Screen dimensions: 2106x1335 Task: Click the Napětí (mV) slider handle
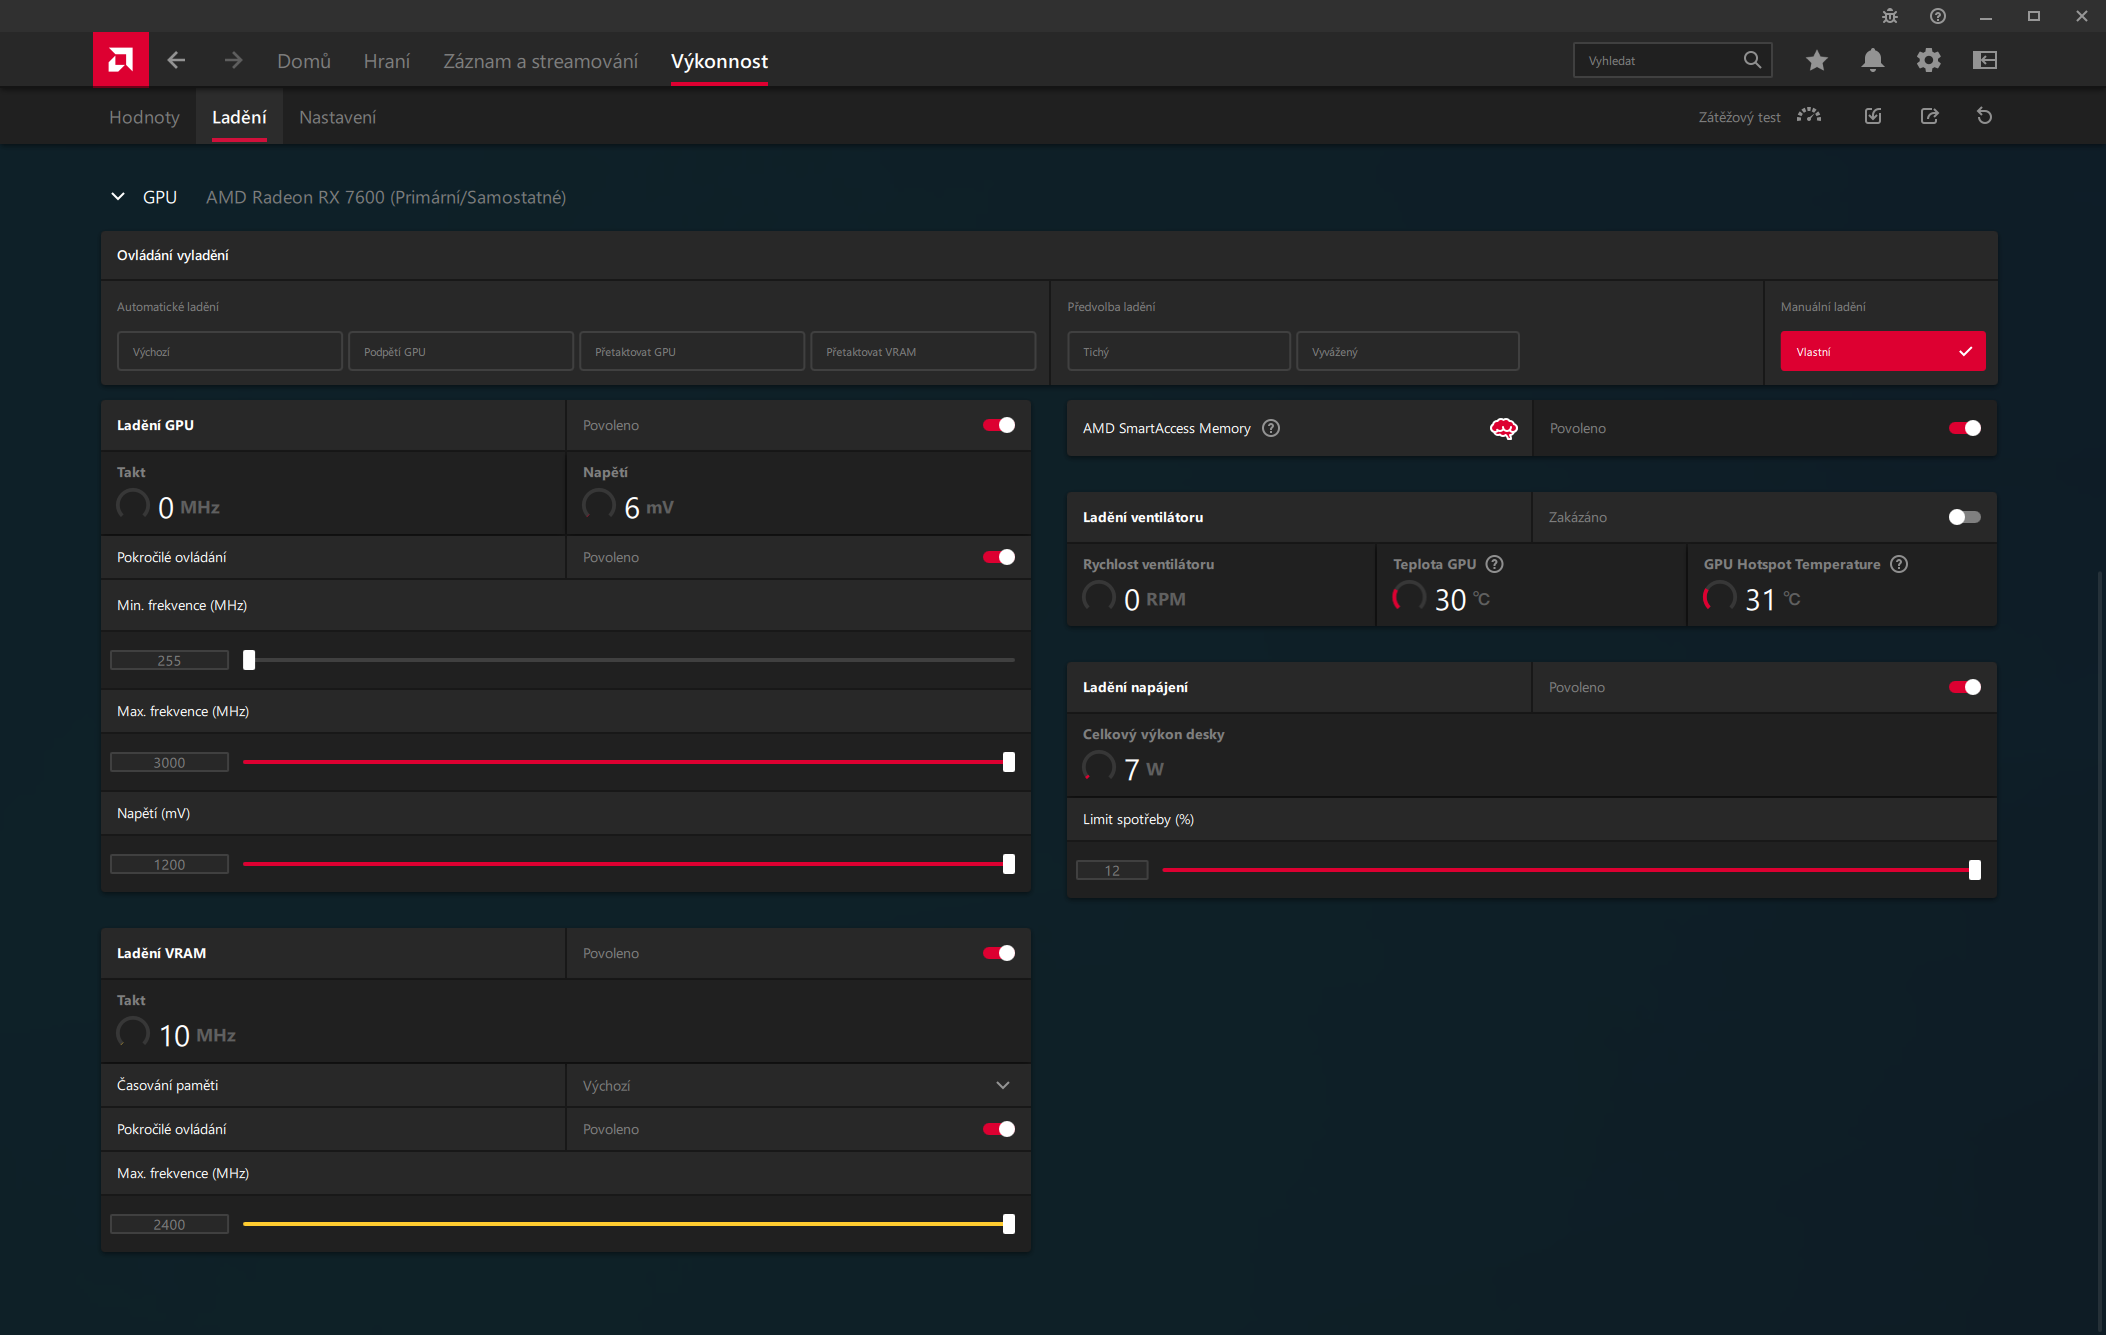[1009, 864]
